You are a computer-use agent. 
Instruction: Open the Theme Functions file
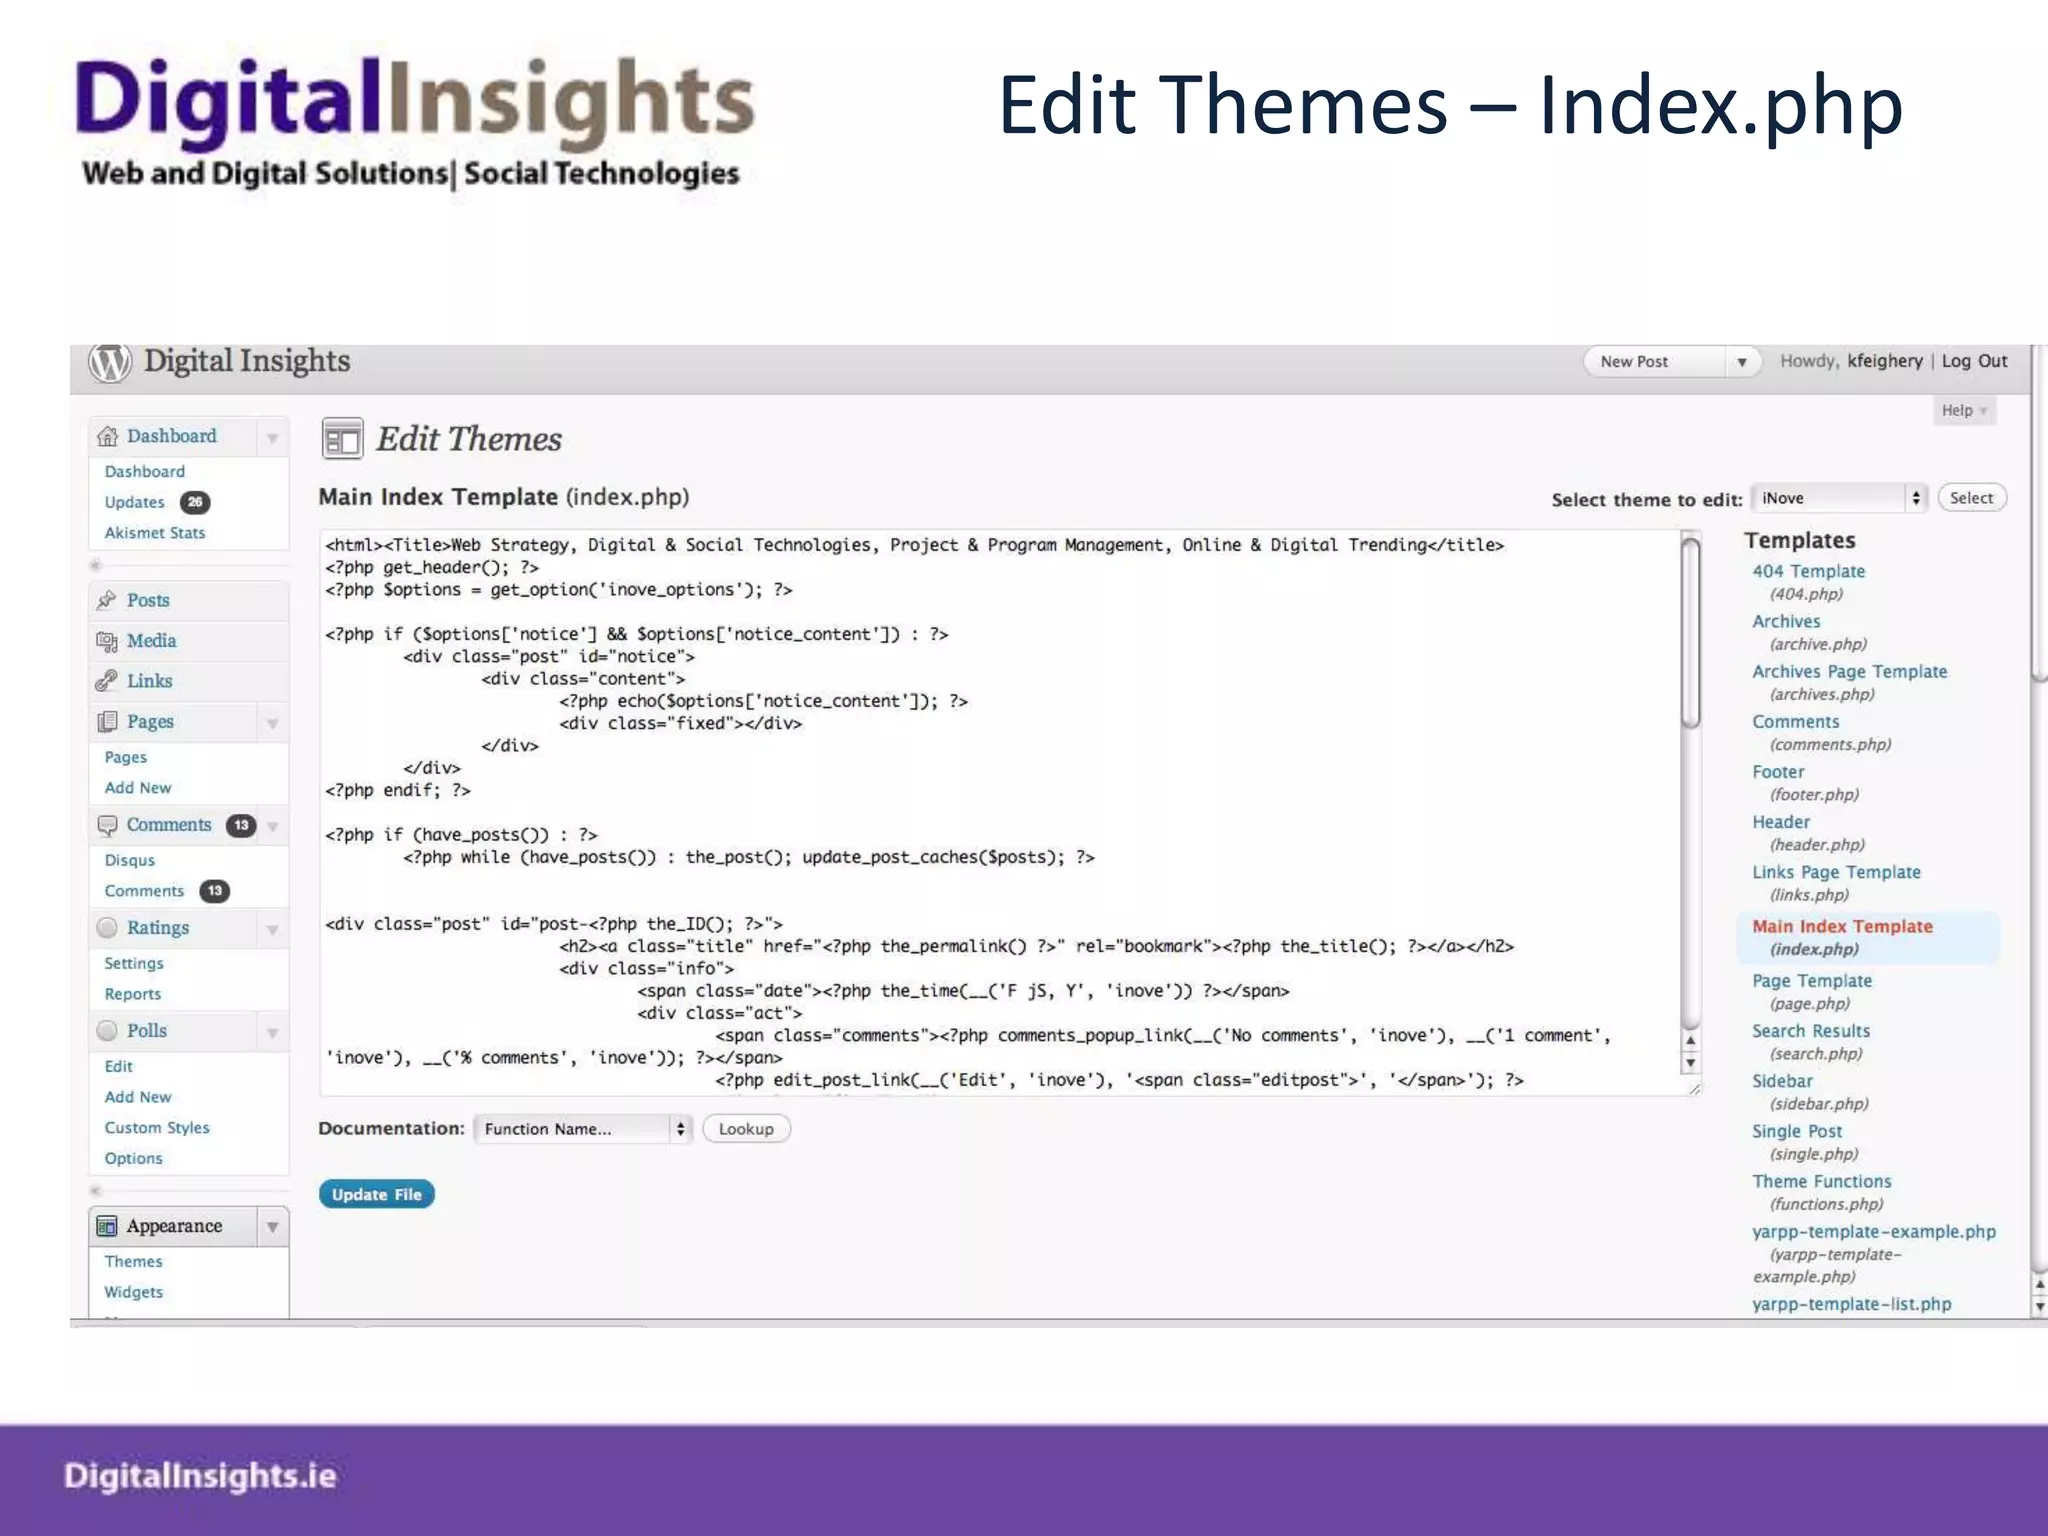[1822, 1181]
